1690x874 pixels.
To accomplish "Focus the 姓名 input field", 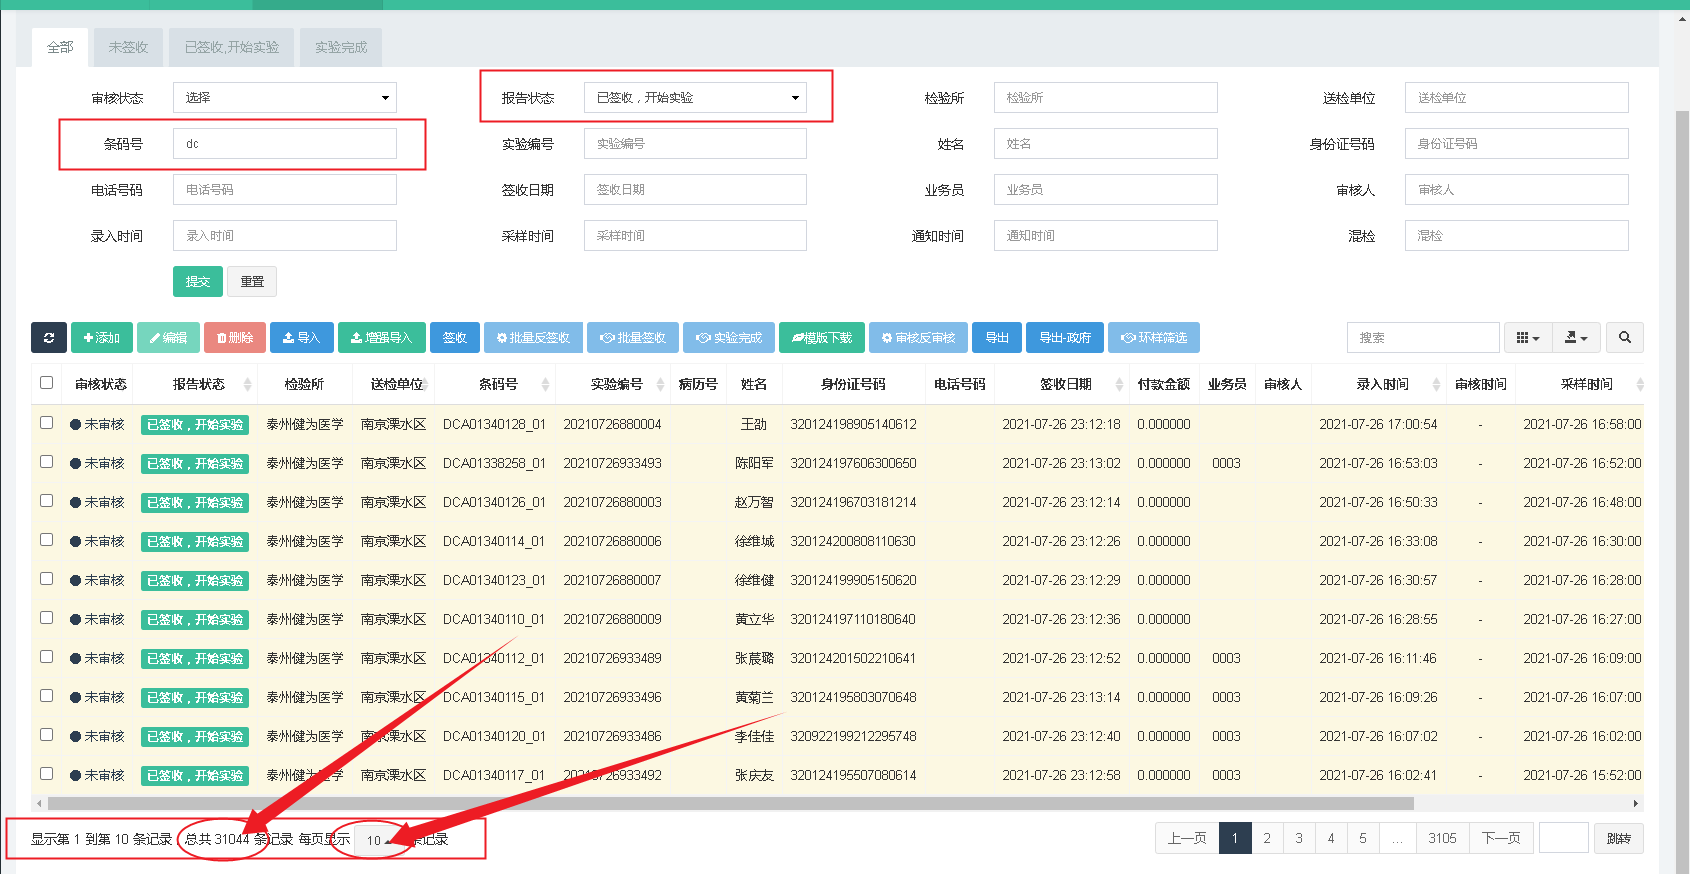I will (x=1106, y=144).
